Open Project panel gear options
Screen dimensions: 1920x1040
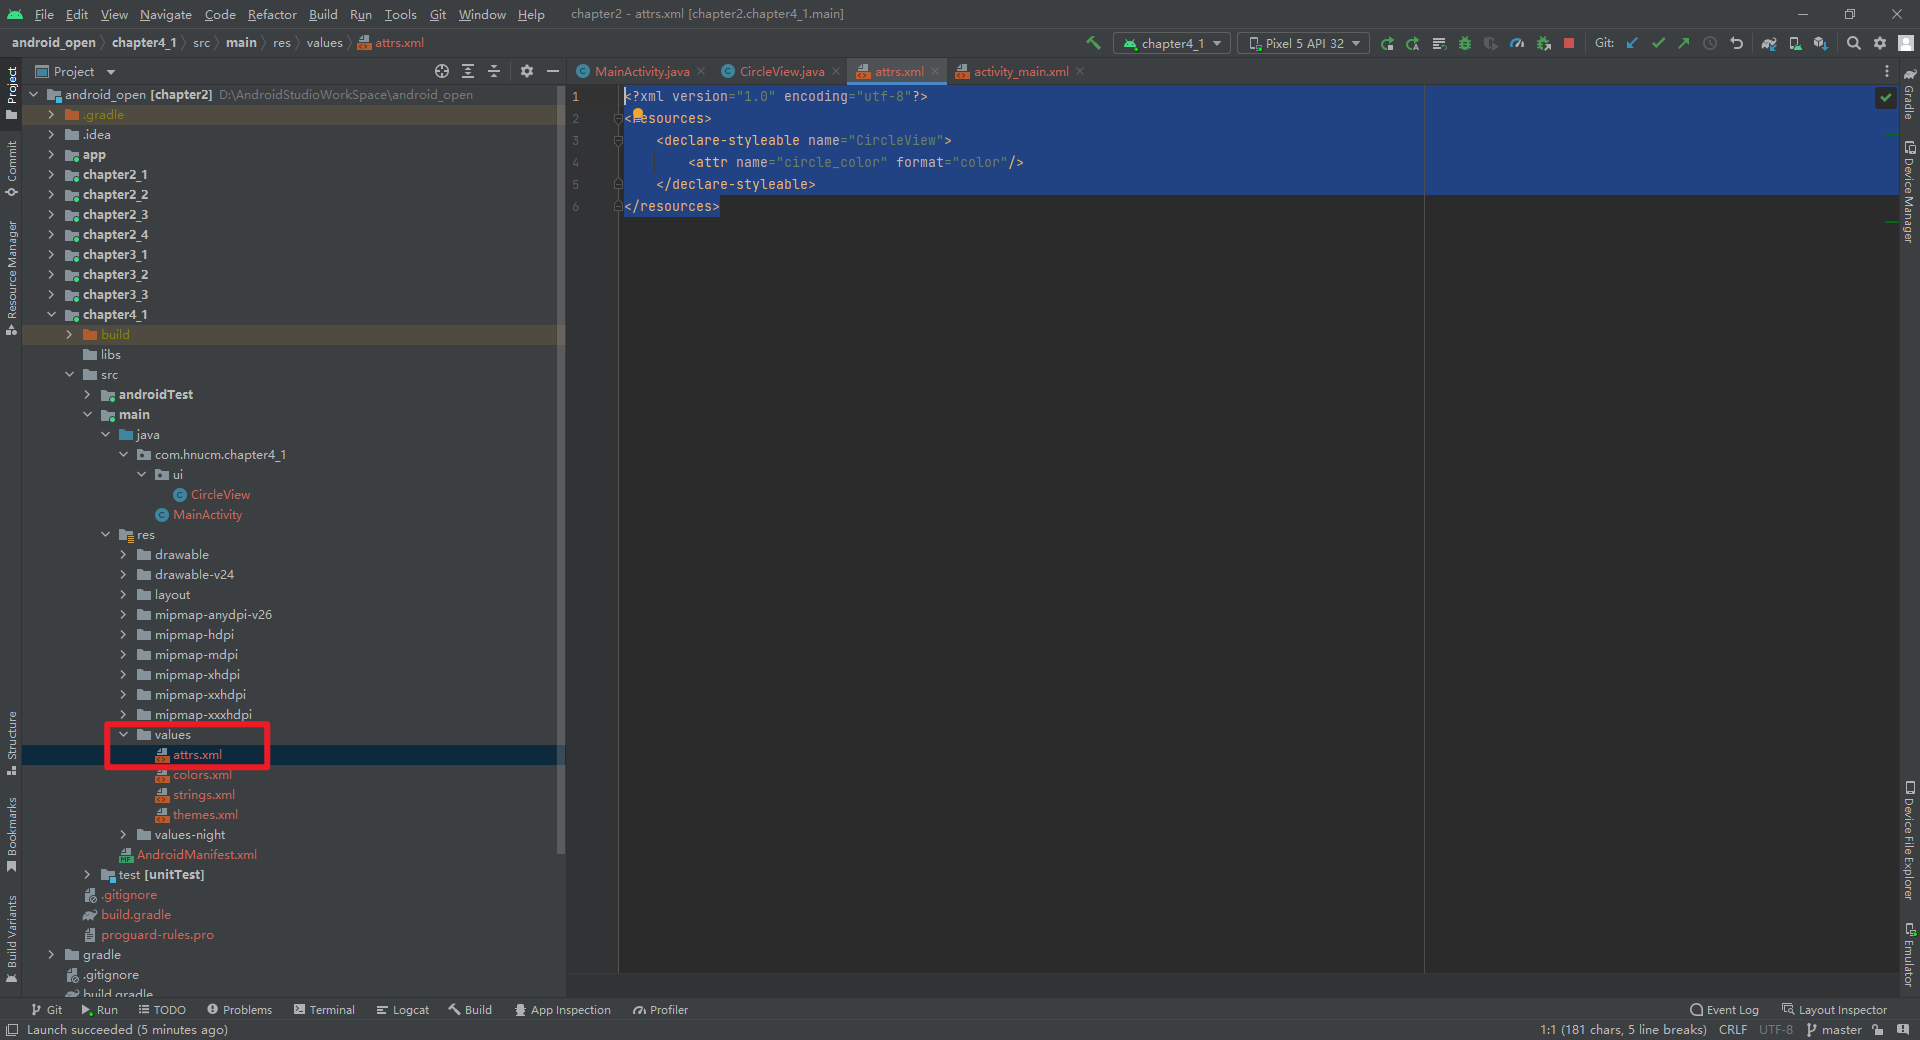click(x=527, y=71)
